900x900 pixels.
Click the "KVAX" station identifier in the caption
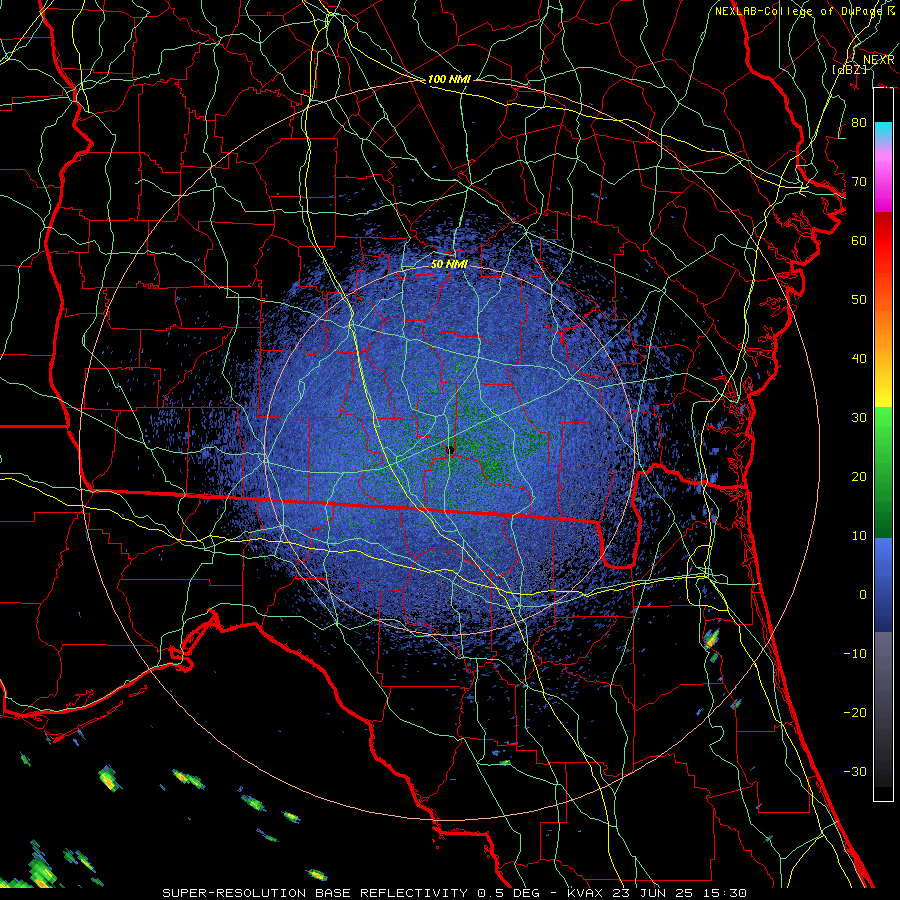pos(585,893)
